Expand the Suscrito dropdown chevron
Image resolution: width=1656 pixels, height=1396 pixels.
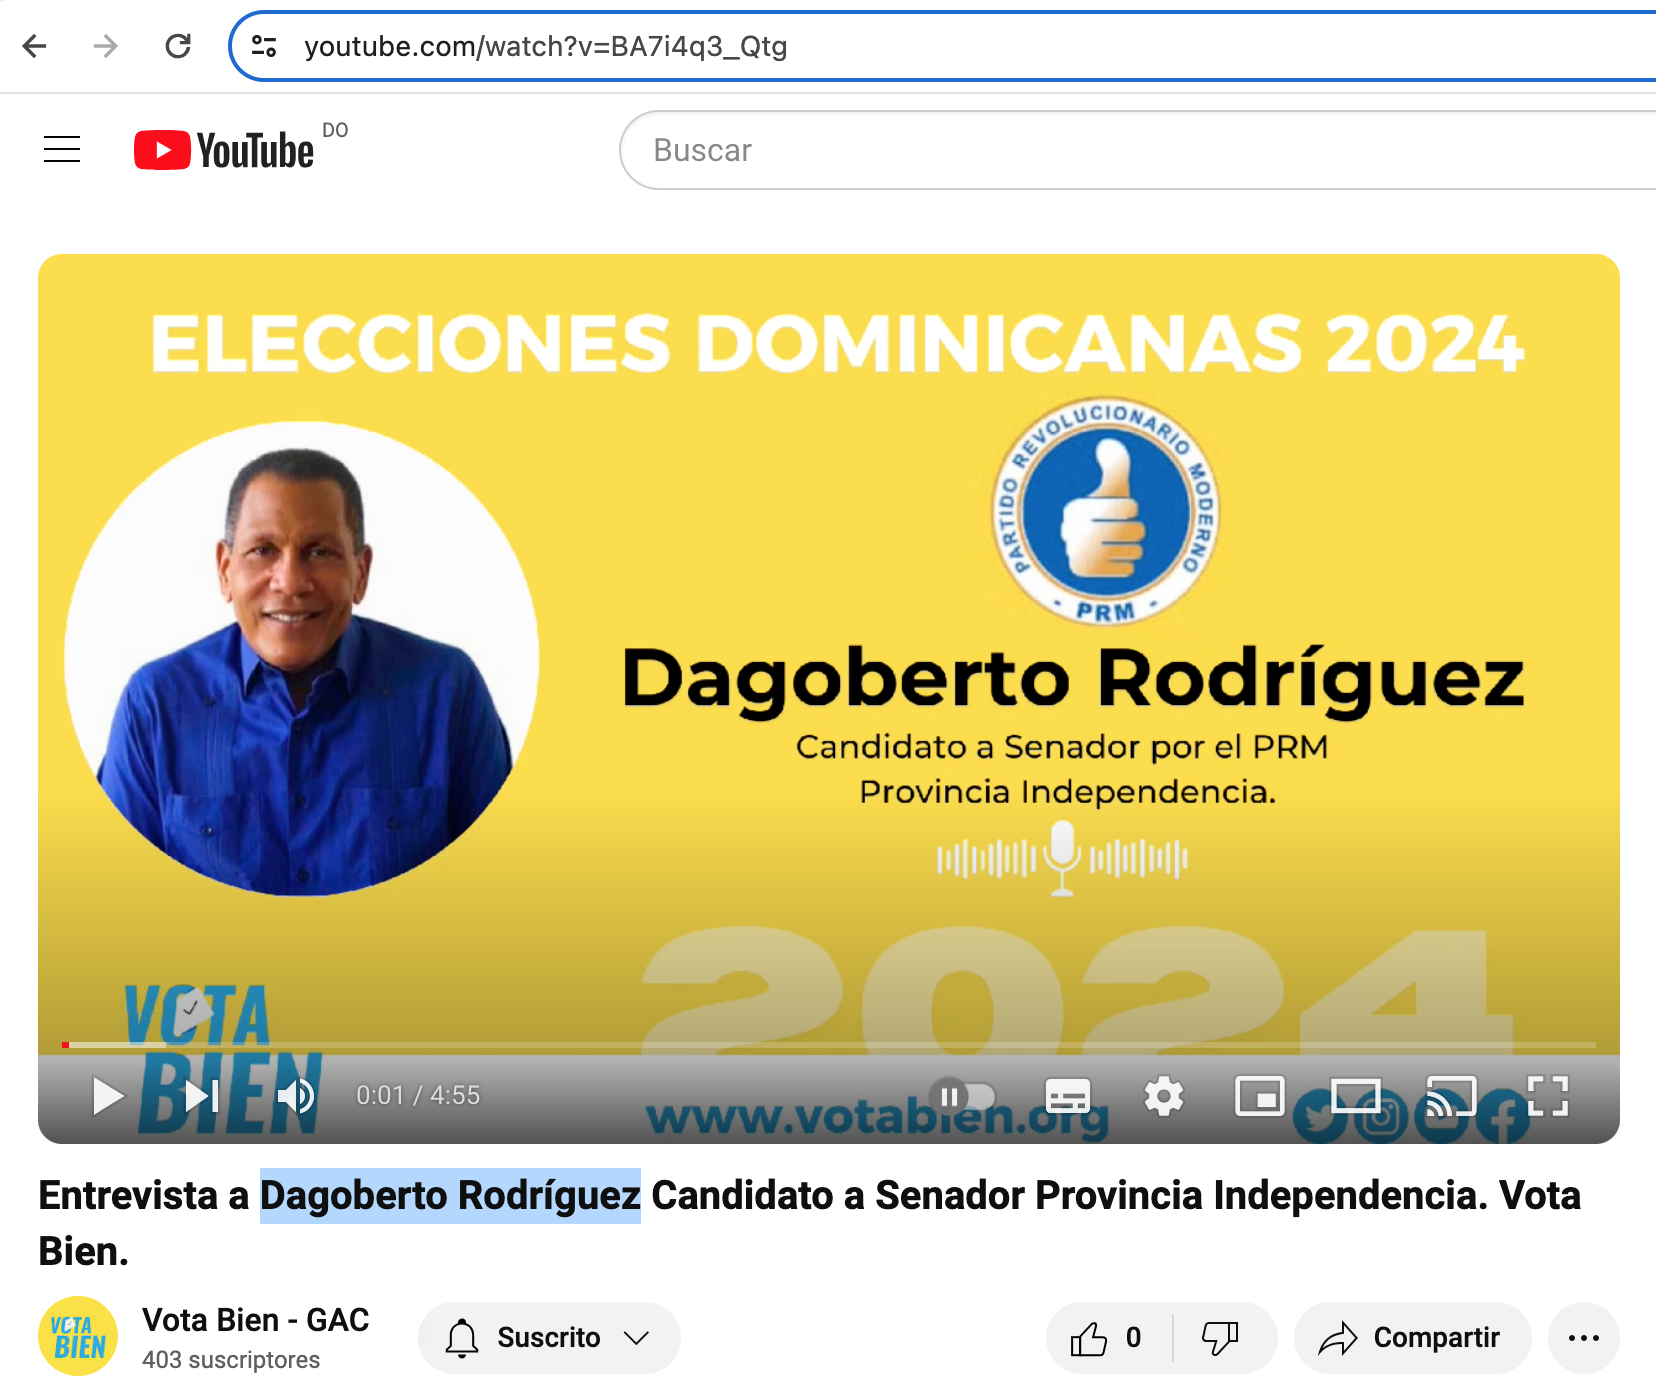click(x=637, y=1338)
